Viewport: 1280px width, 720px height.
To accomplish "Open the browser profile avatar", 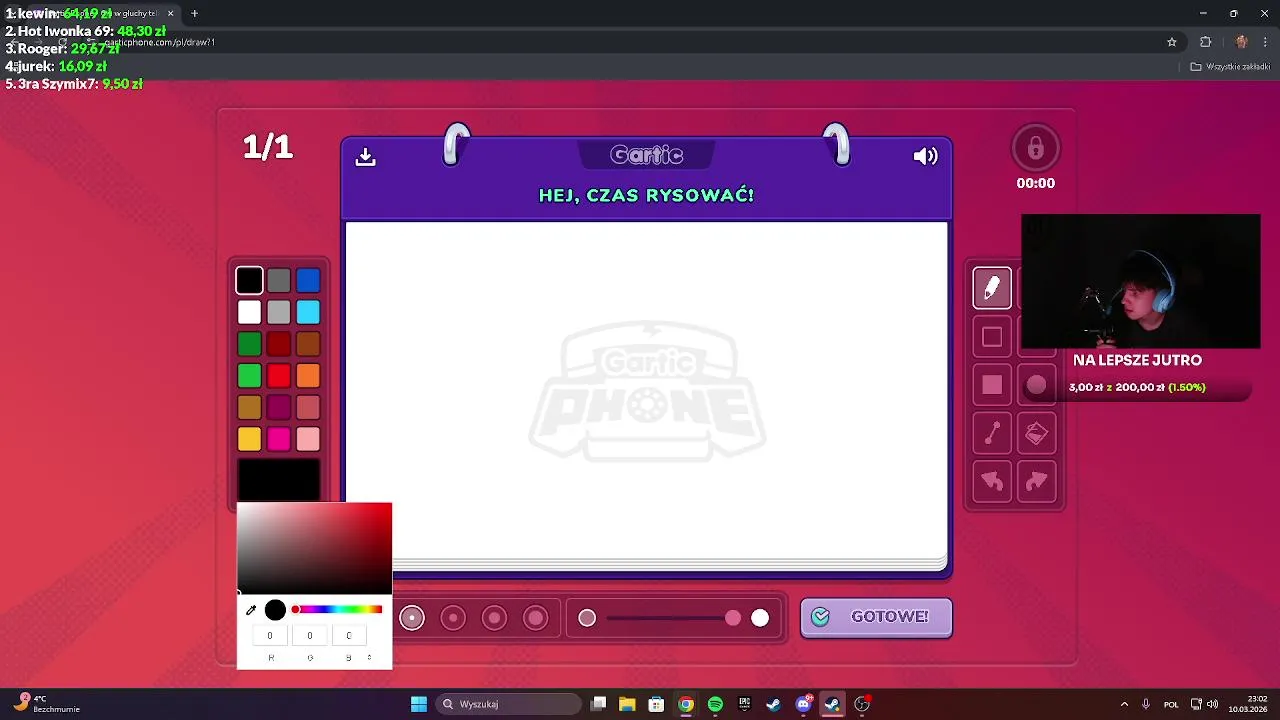I will click(x=1241, y=42).
